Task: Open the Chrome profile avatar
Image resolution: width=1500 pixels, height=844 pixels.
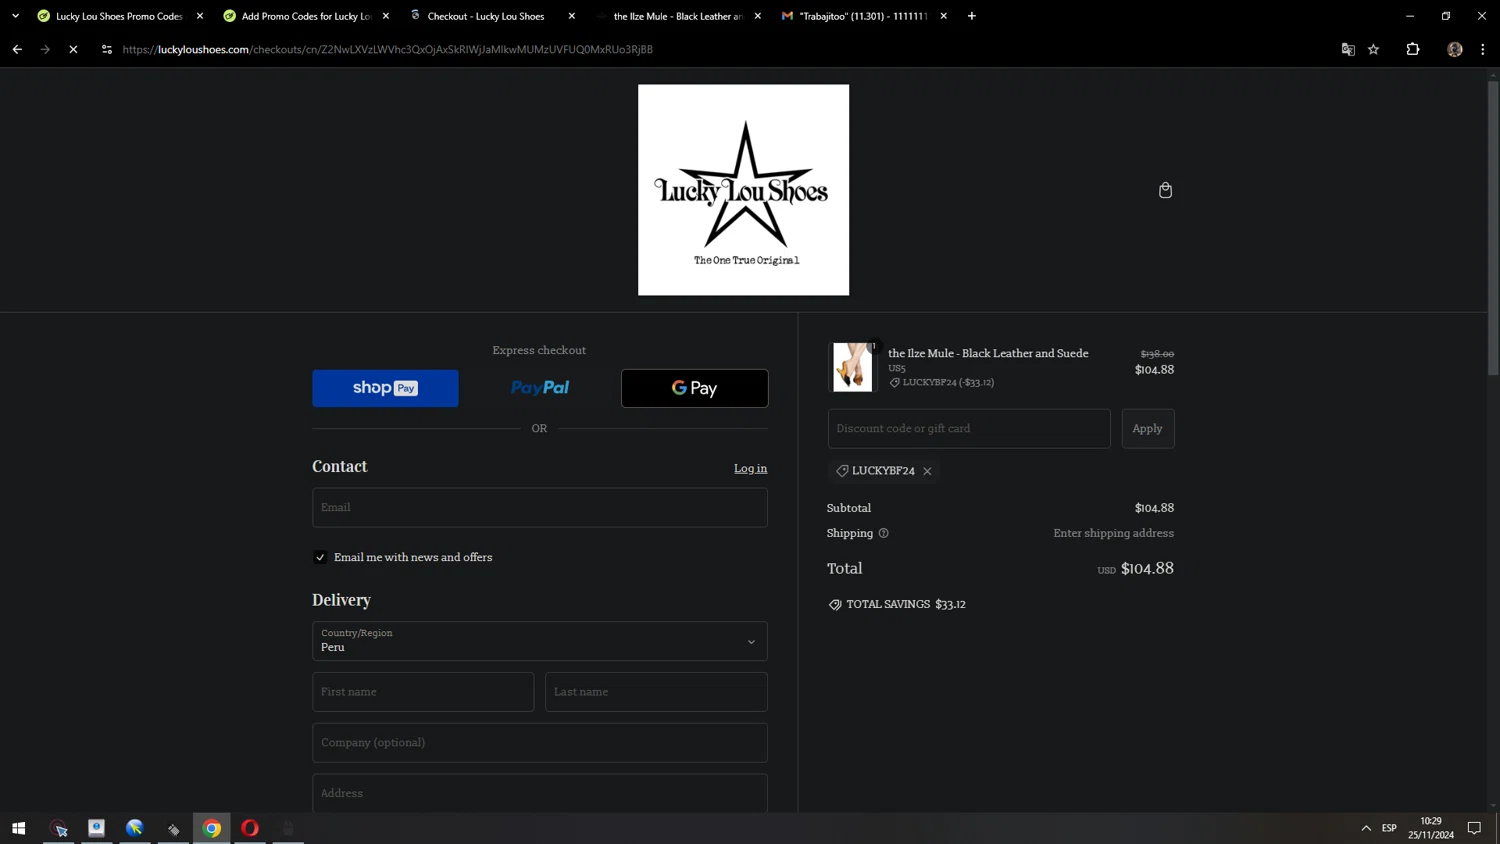Action: 1455,49
